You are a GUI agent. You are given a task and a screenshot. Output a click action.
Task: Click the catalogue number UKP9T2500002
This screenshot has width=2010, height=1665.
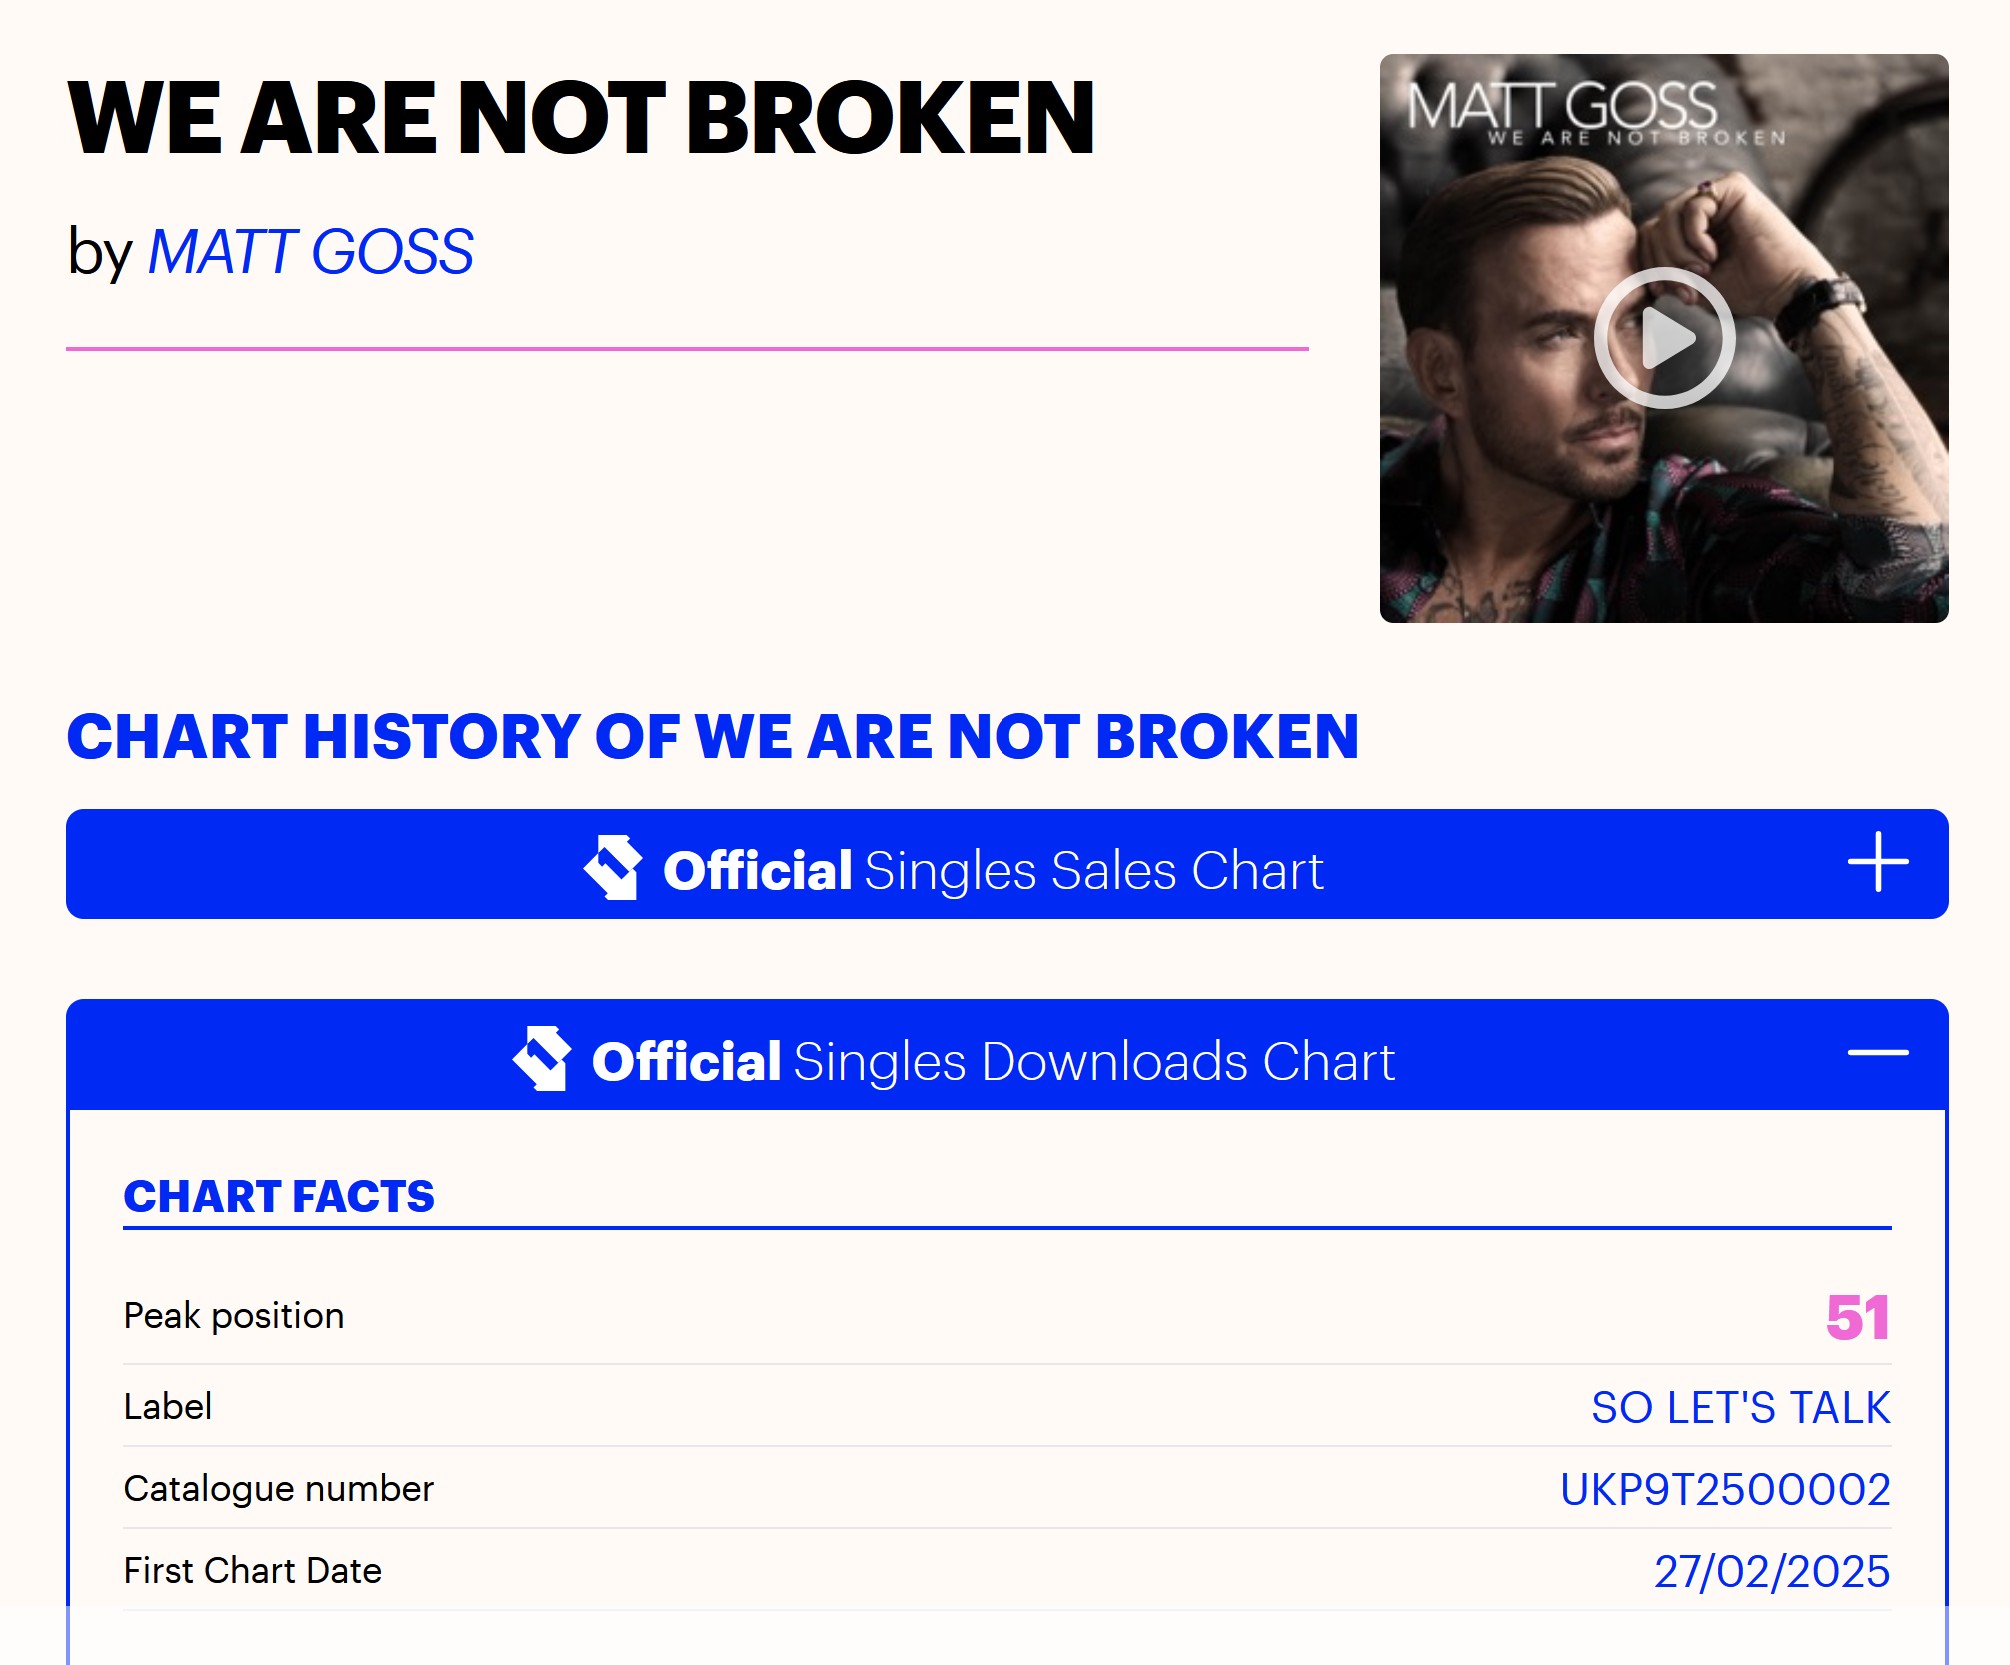[x=1725, y=1490]
